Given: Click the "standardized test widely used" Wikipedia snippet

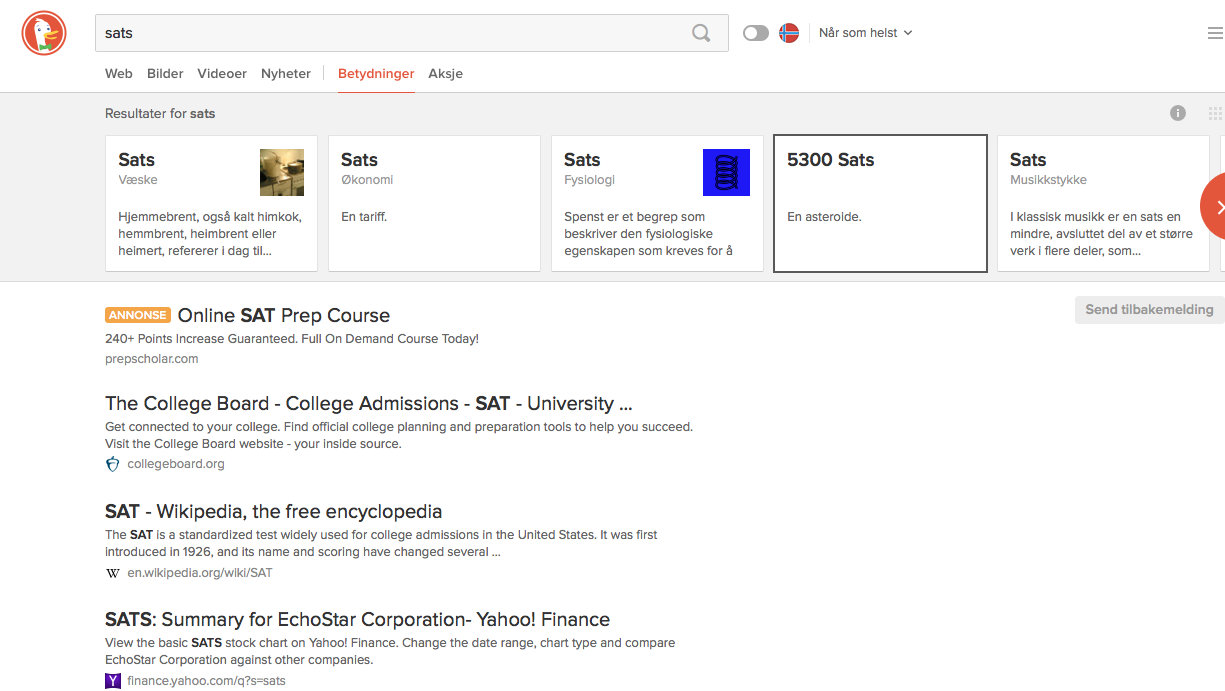Looking at the screenshot, I should (381, 543).
